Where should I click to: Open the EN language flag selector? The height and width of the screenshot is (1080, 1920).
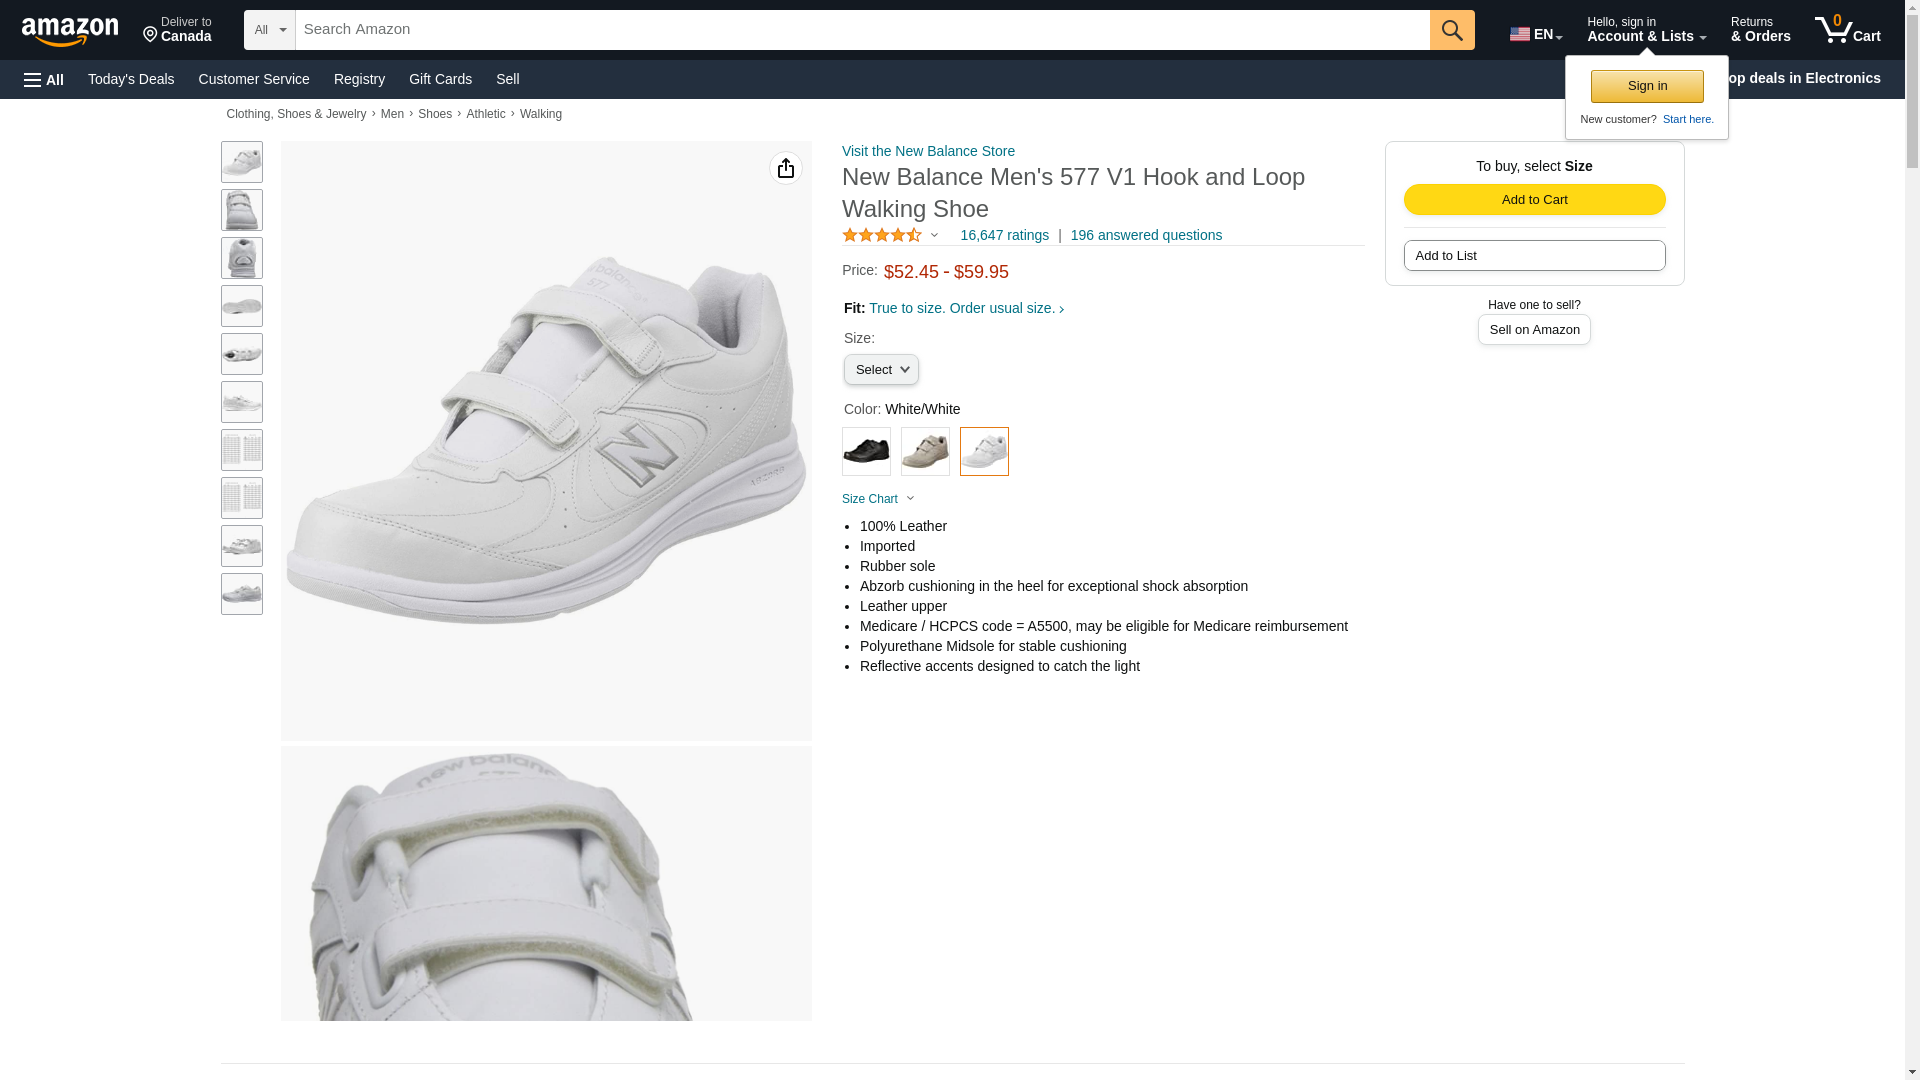click(1535, 34)
